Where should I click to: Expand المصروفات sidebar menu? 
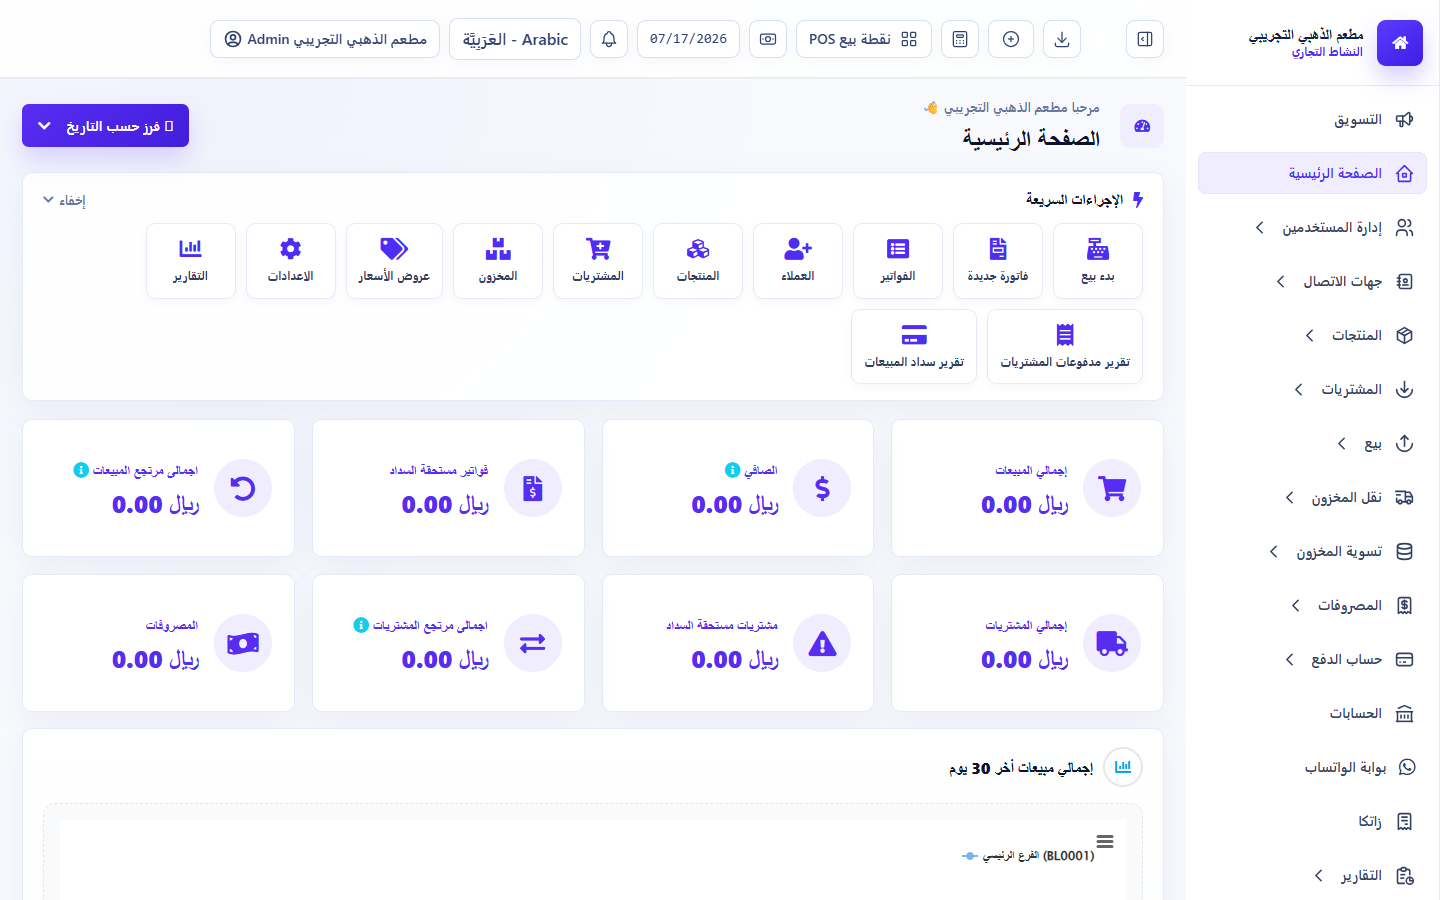click(1312, 606)
